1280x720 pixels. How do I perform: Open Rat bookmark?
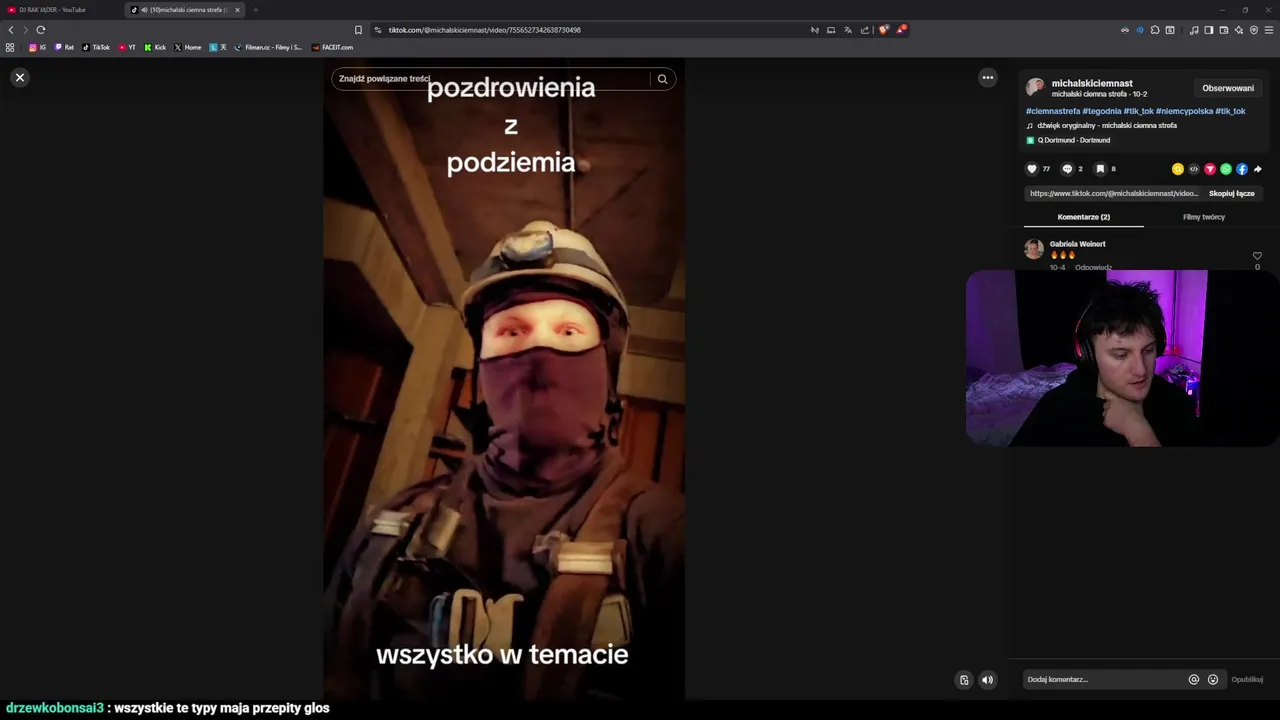(64, 47)
